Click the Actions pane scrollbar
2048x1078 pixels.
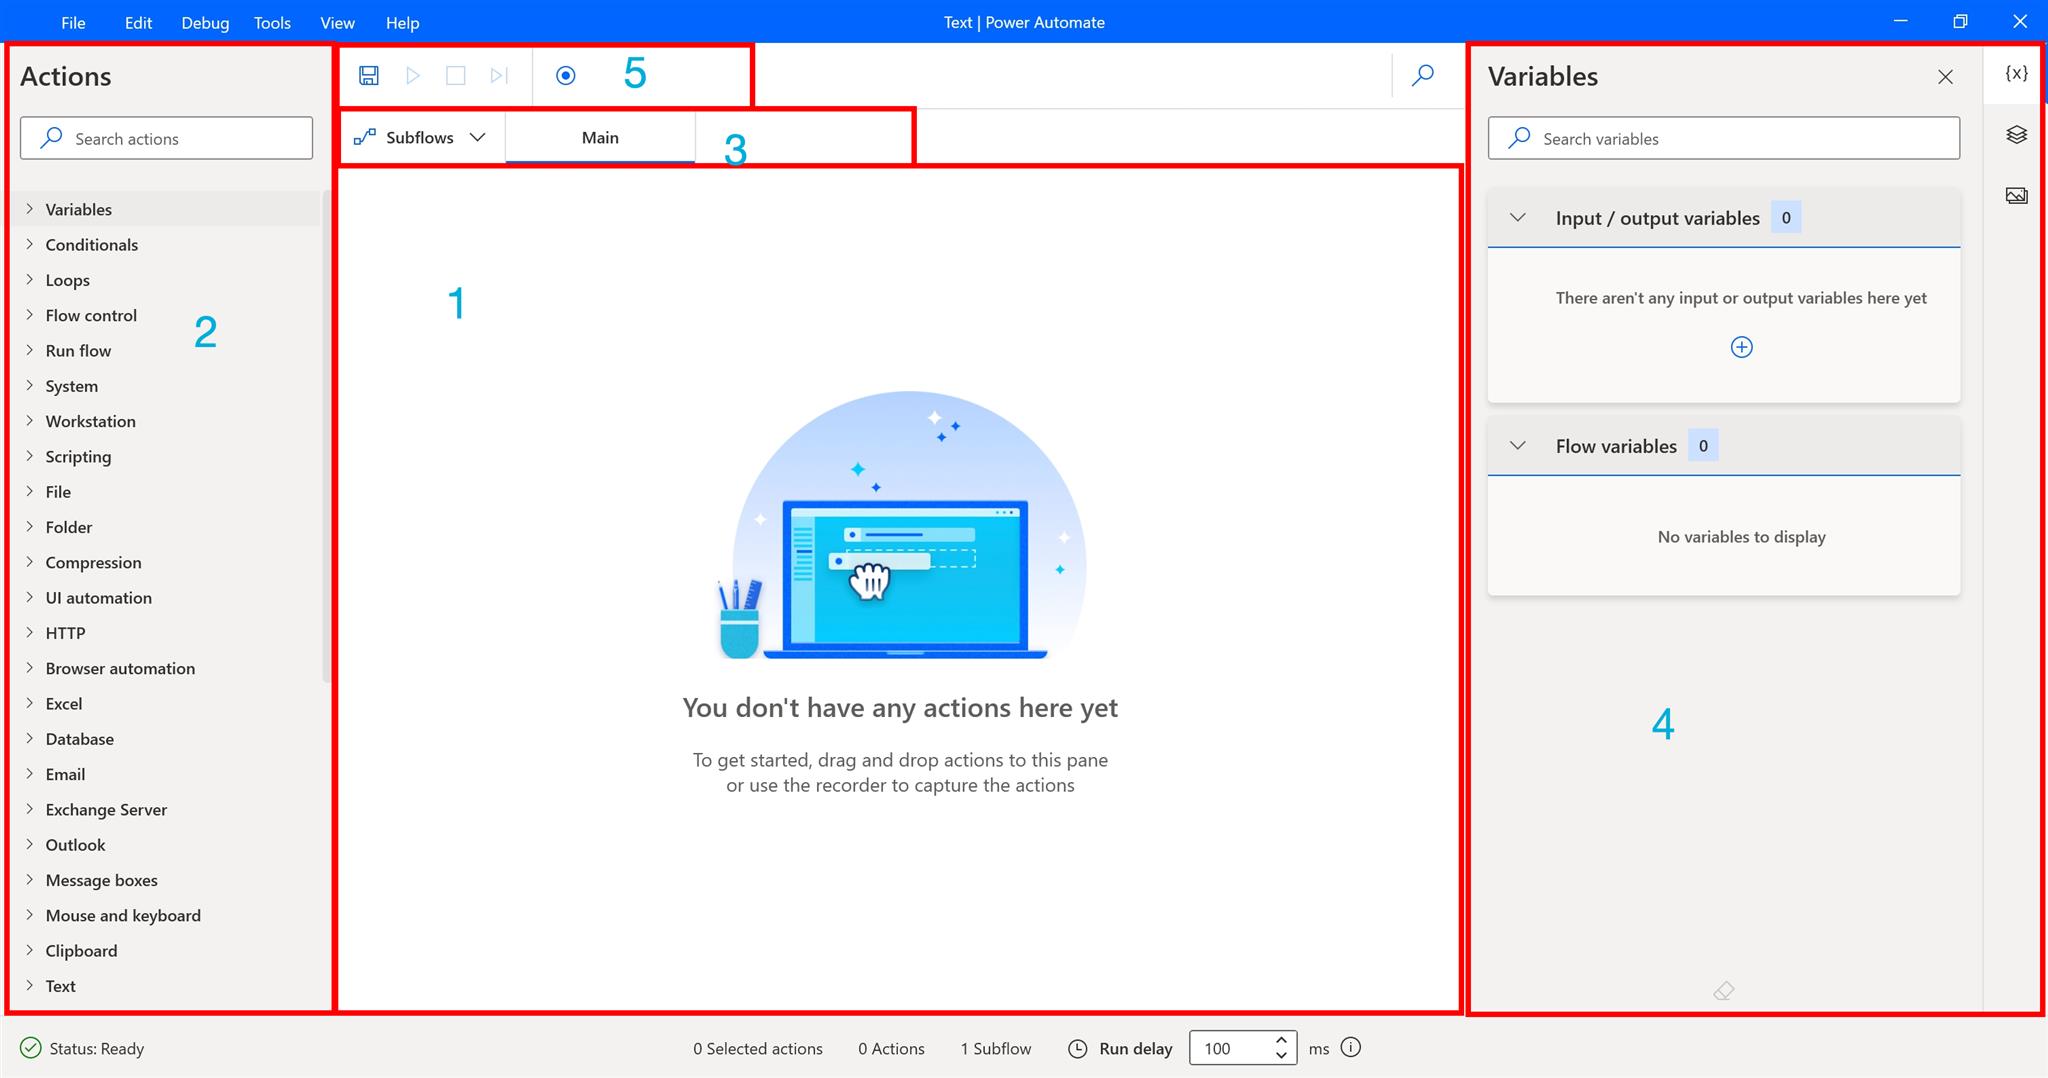click(326, 436)
